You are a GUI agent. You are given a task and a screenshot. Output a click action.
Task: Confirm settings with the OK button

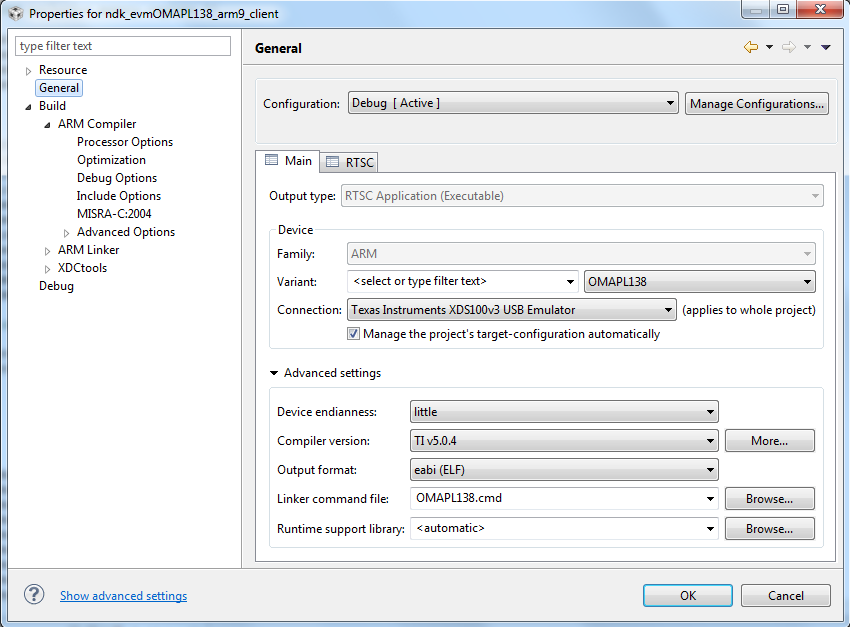[687, 594]
